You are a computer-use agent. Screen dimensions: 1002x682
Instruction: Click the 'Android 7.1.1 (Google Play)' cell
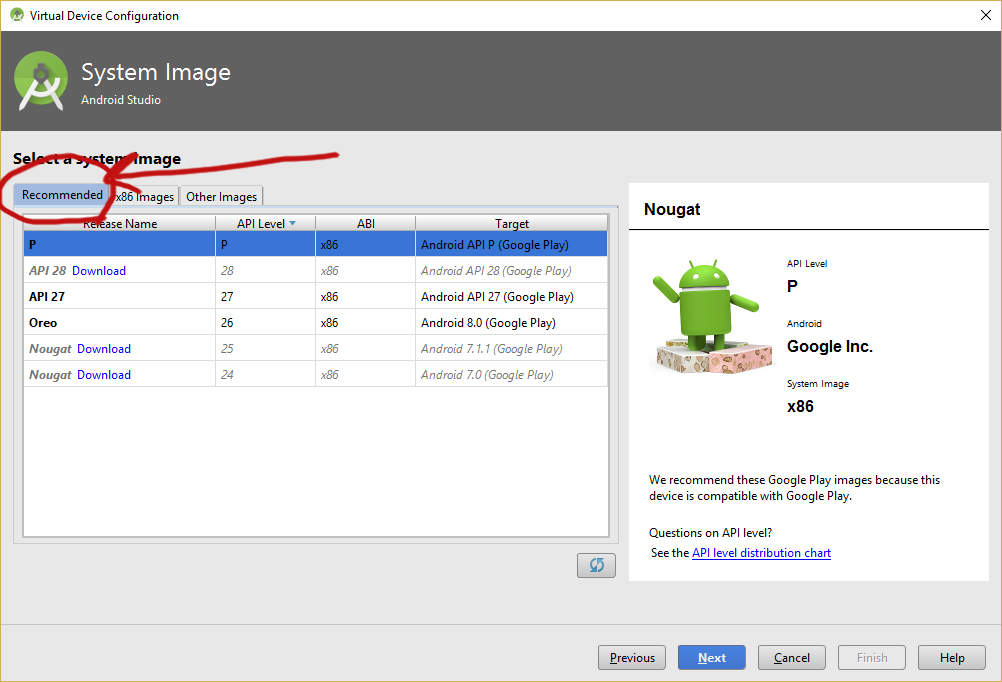(511, 349)
